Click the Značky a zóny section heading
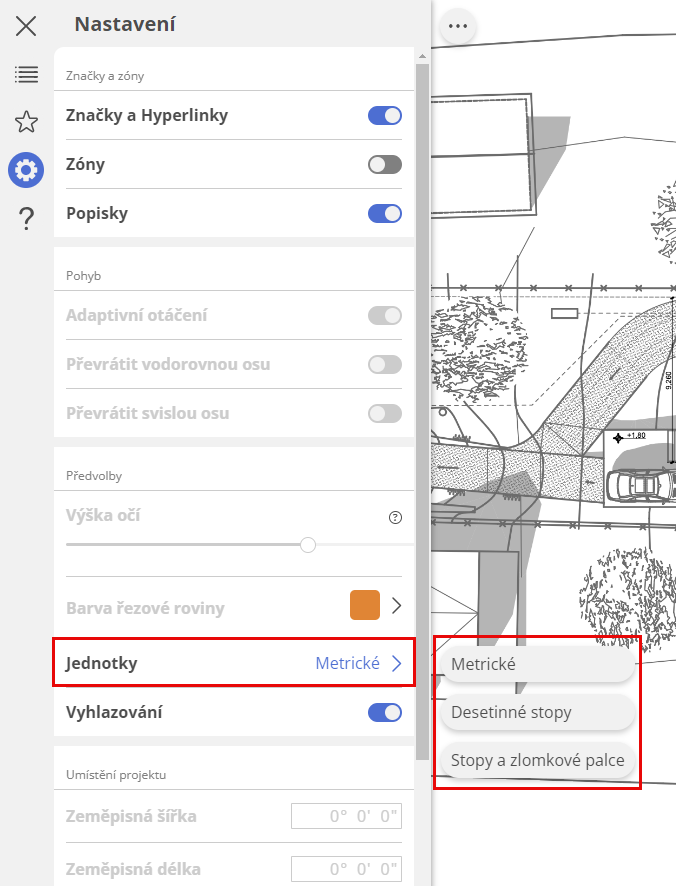The height and width of the screenshot is (886, 676). [x=105, y=76]
